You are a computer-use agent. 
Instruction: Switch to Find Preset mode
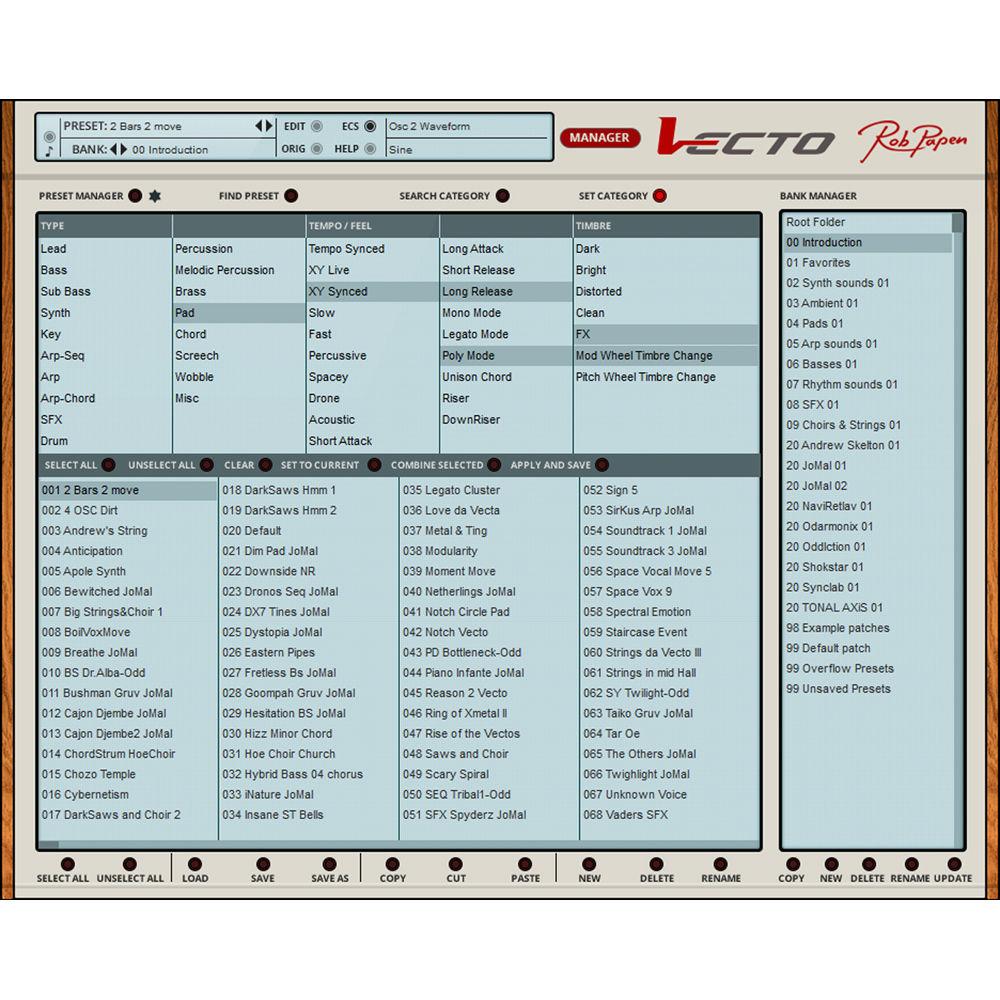coord(291,196)
